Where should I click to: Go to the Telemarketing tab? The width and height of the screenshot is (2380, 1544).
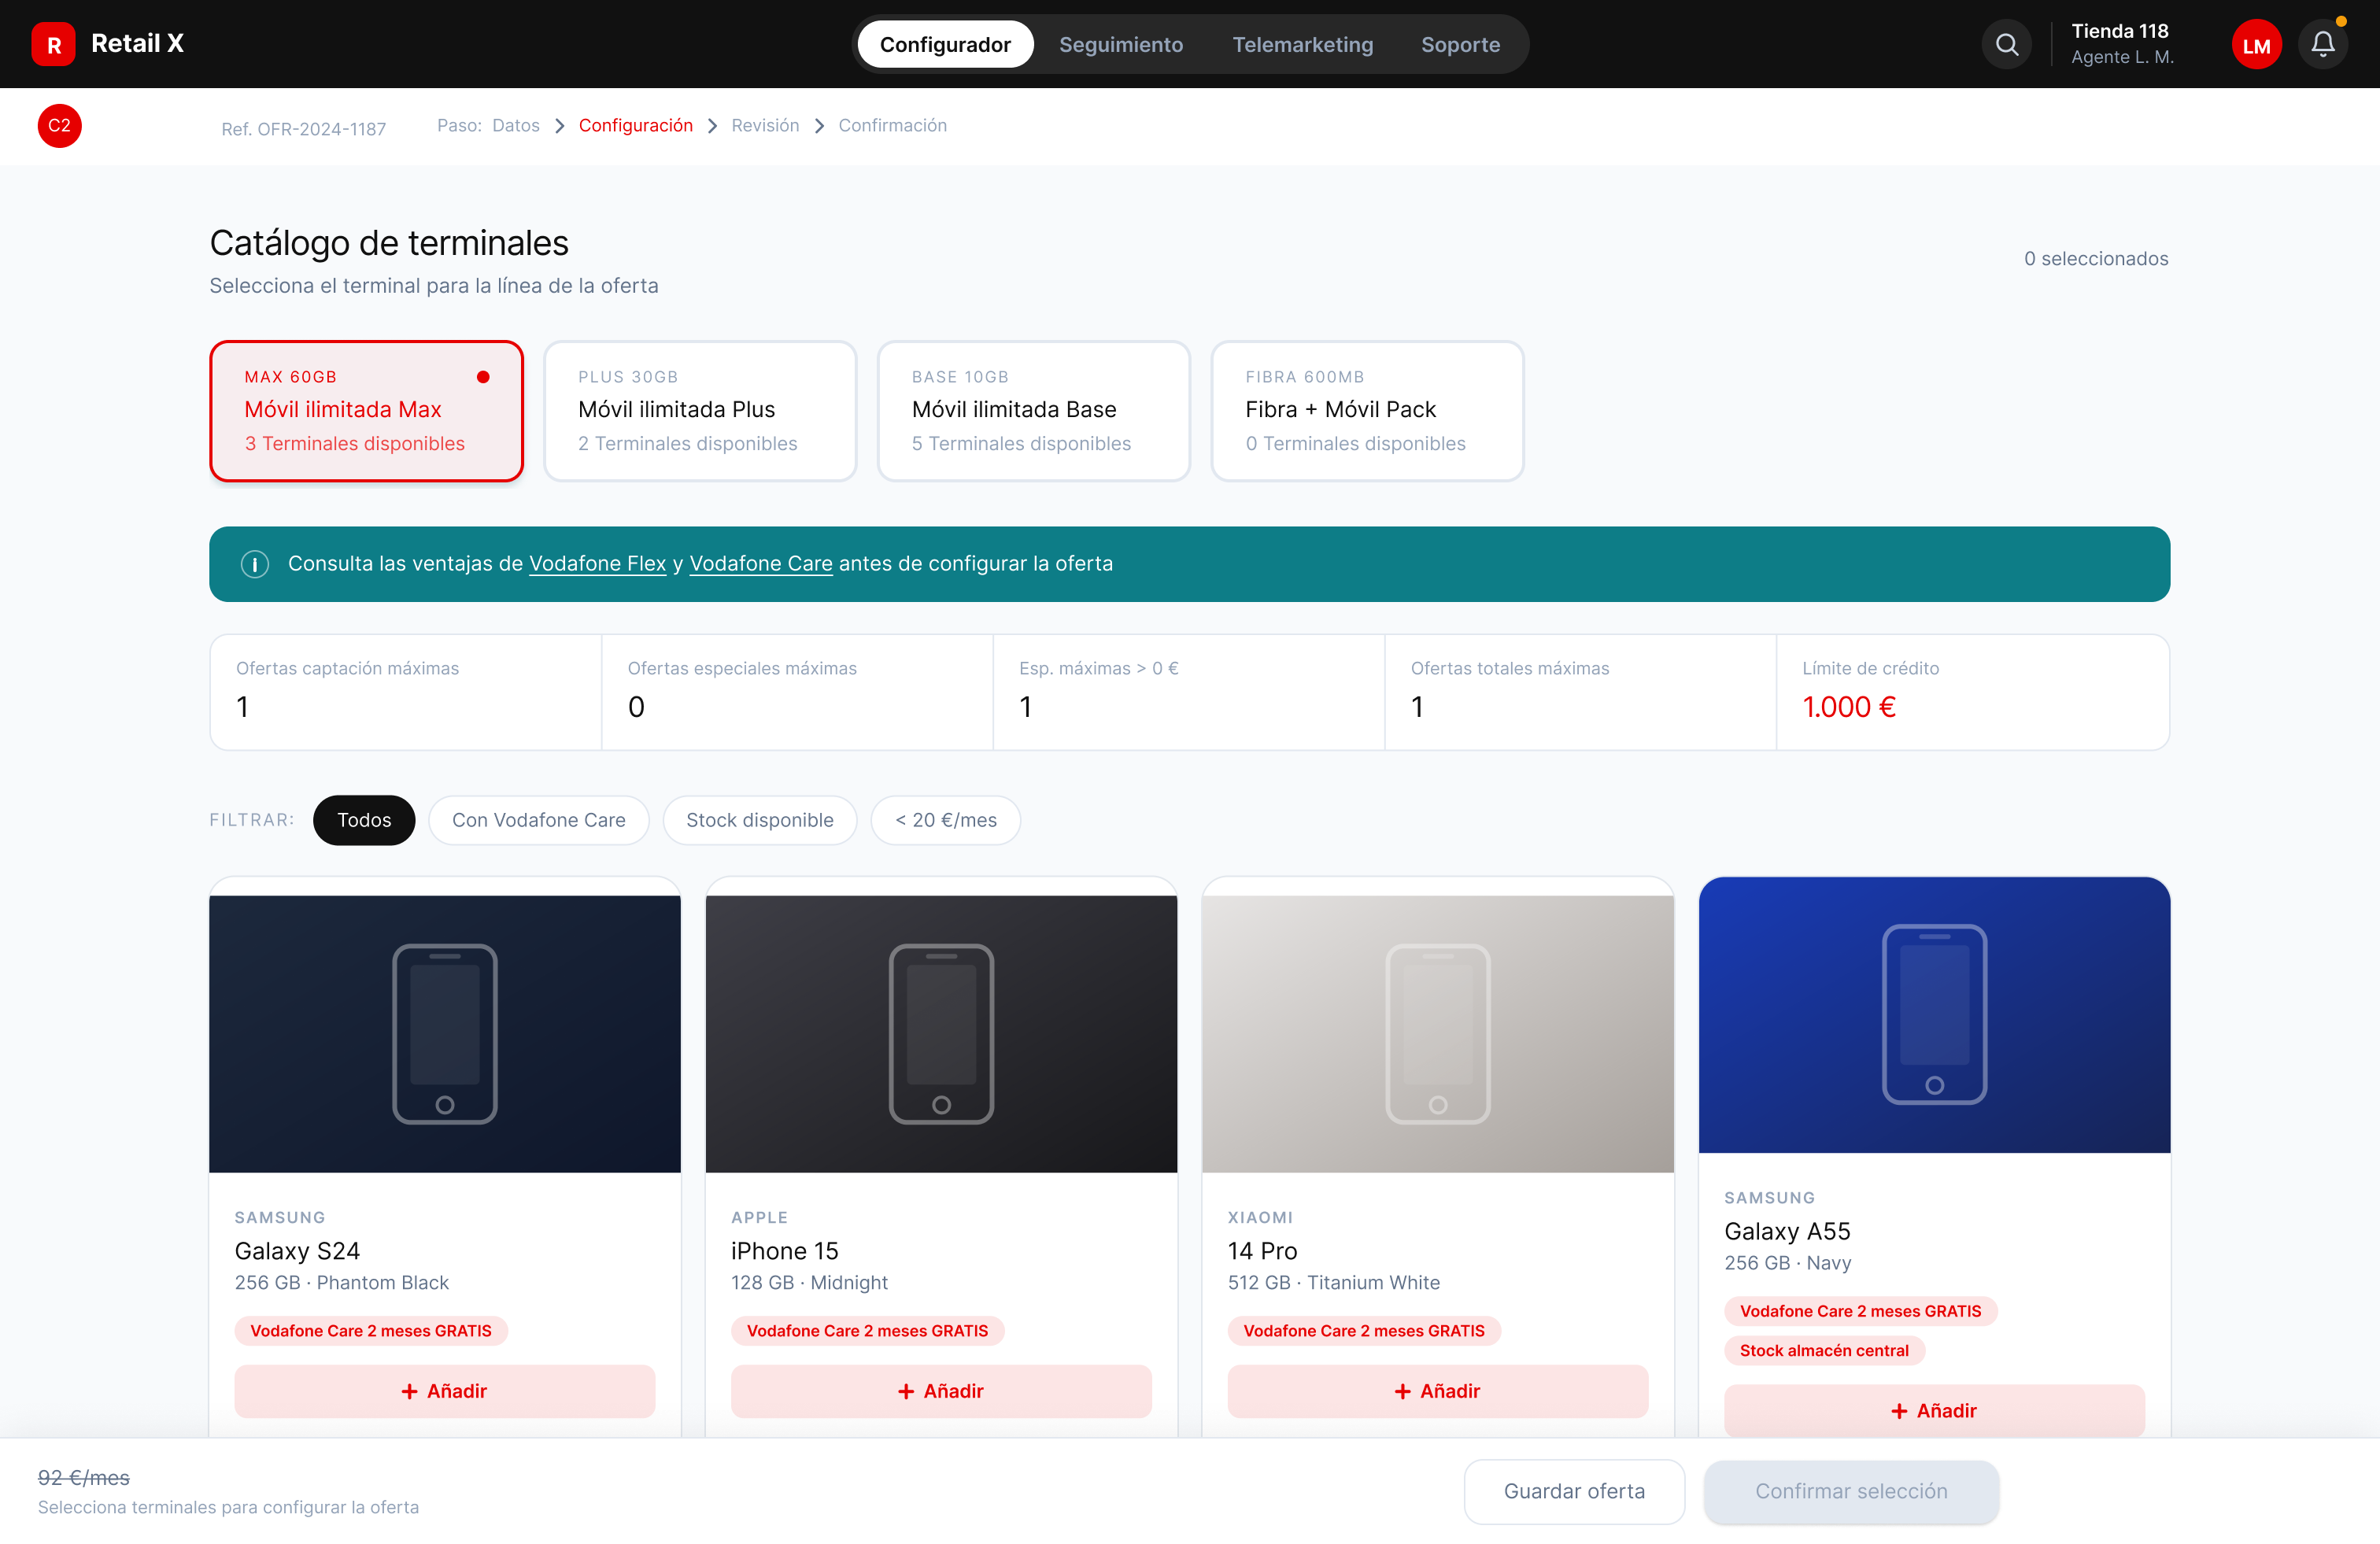pos(1302,44)
